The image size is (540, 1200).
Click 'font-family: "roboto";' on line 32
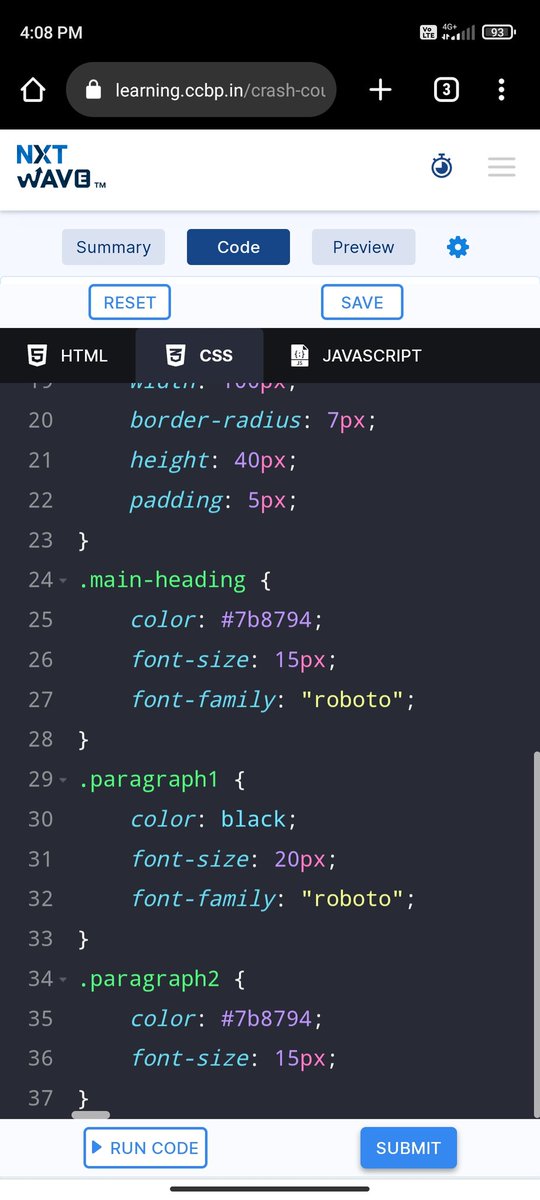click(272, 899)
